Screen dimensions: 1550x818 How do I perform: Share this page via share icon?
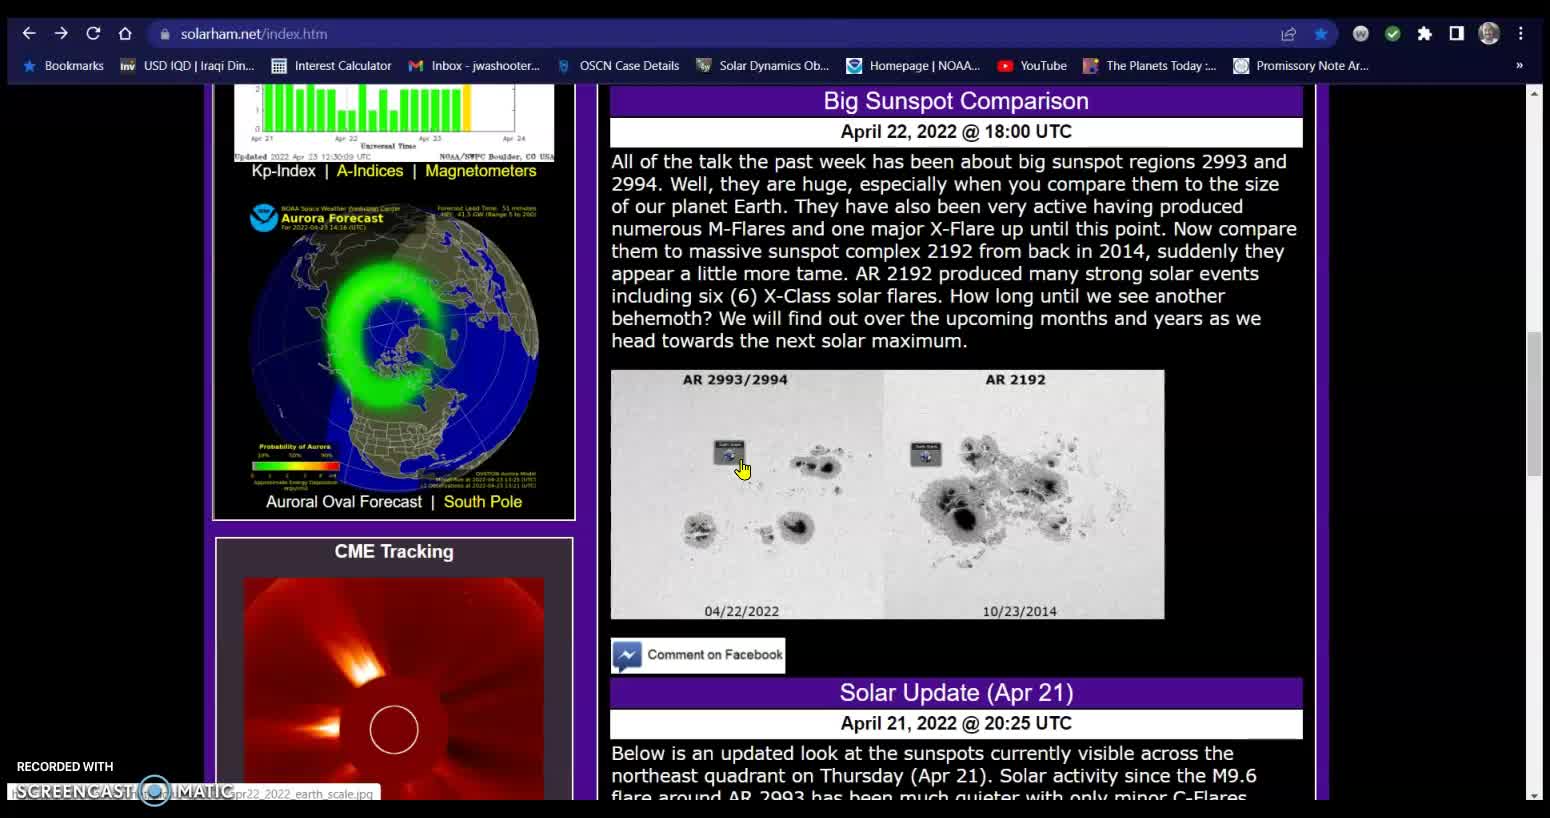1289,34
